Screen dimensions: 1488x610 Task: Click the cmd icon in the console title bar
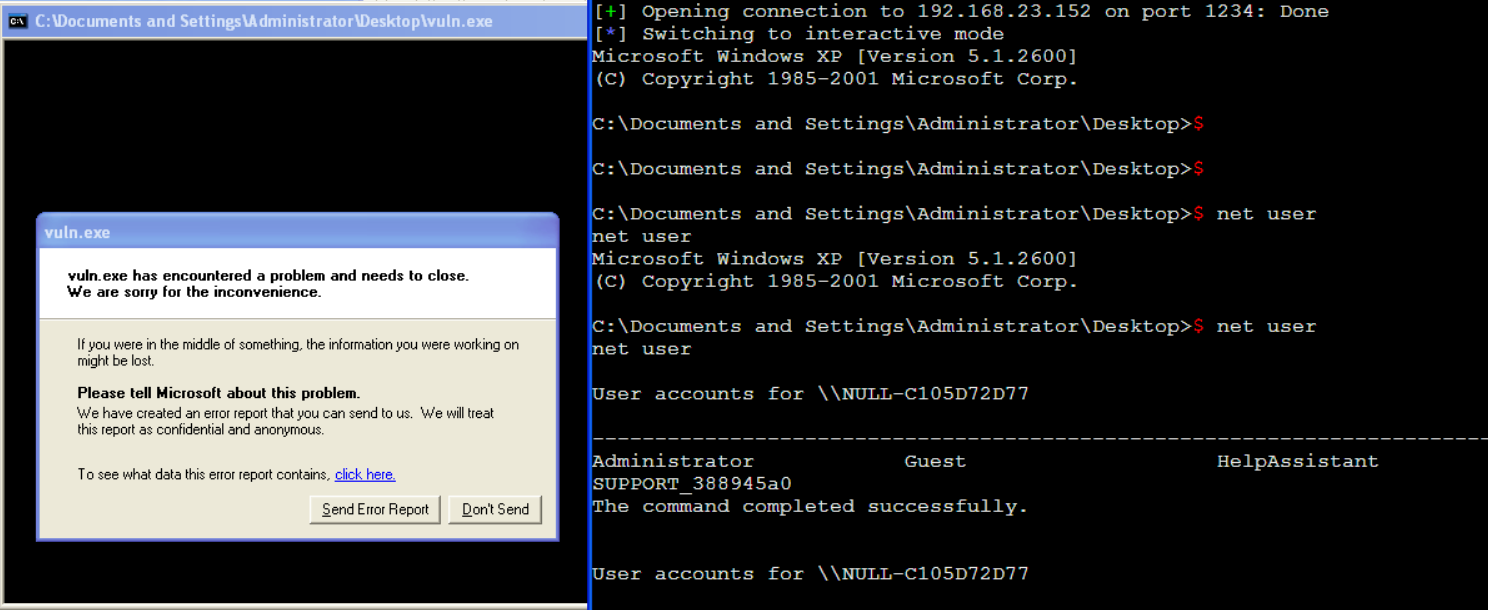coord(17,21)
